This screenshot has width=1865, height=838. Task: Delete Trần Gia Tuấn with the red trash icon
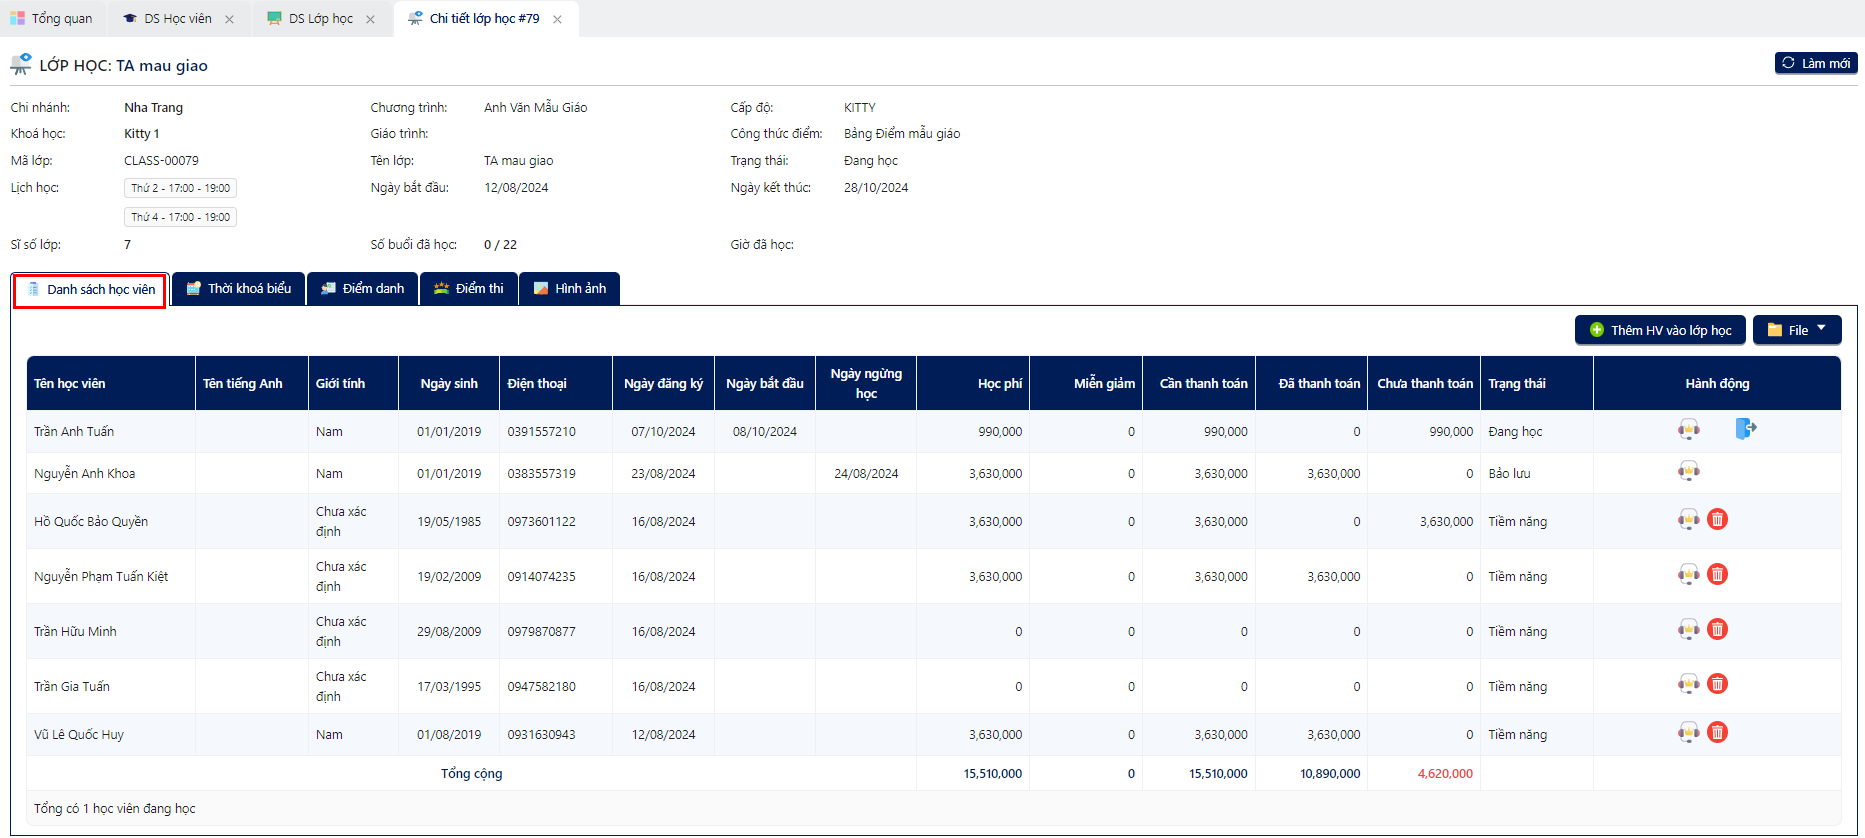1717,684
